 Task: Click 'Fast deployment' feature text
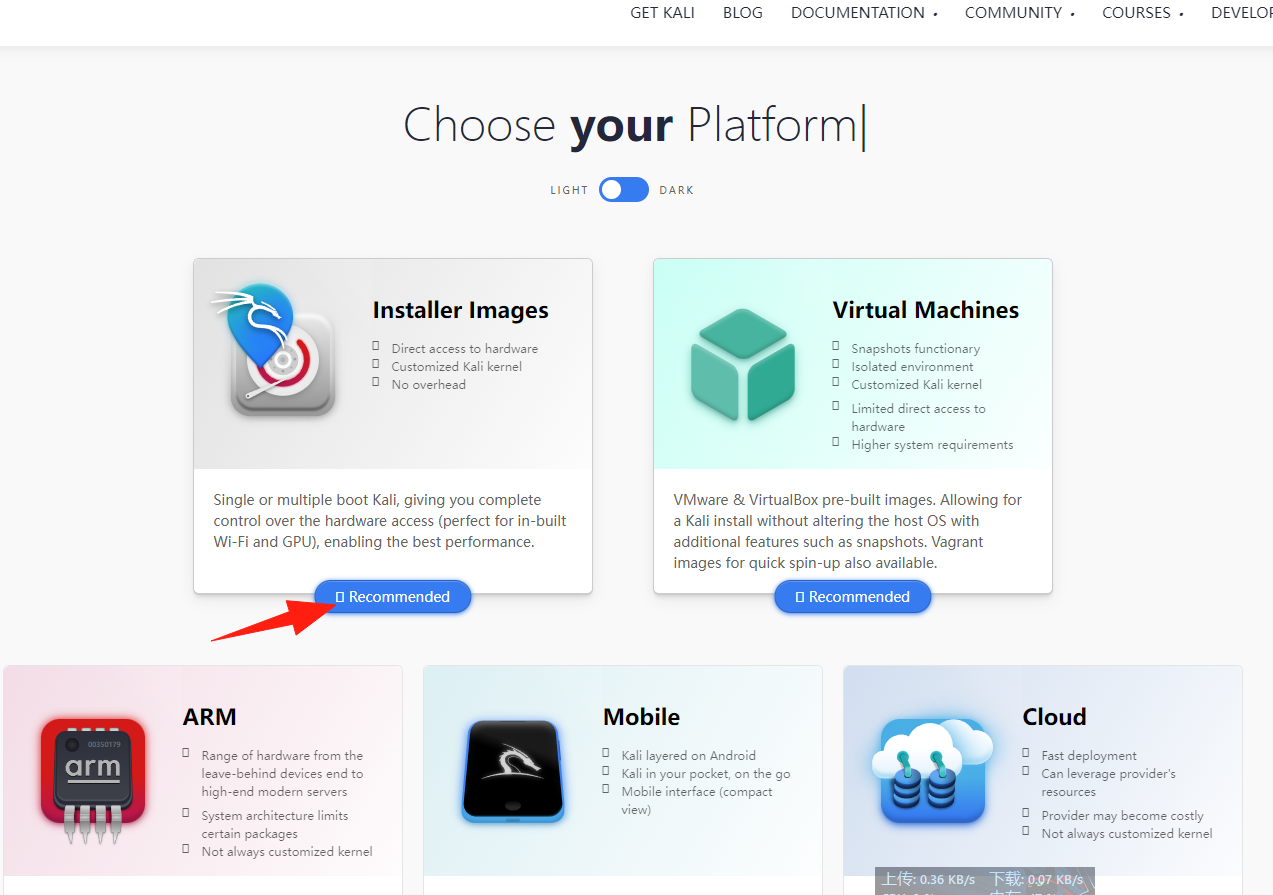(x=1088, y=756)
